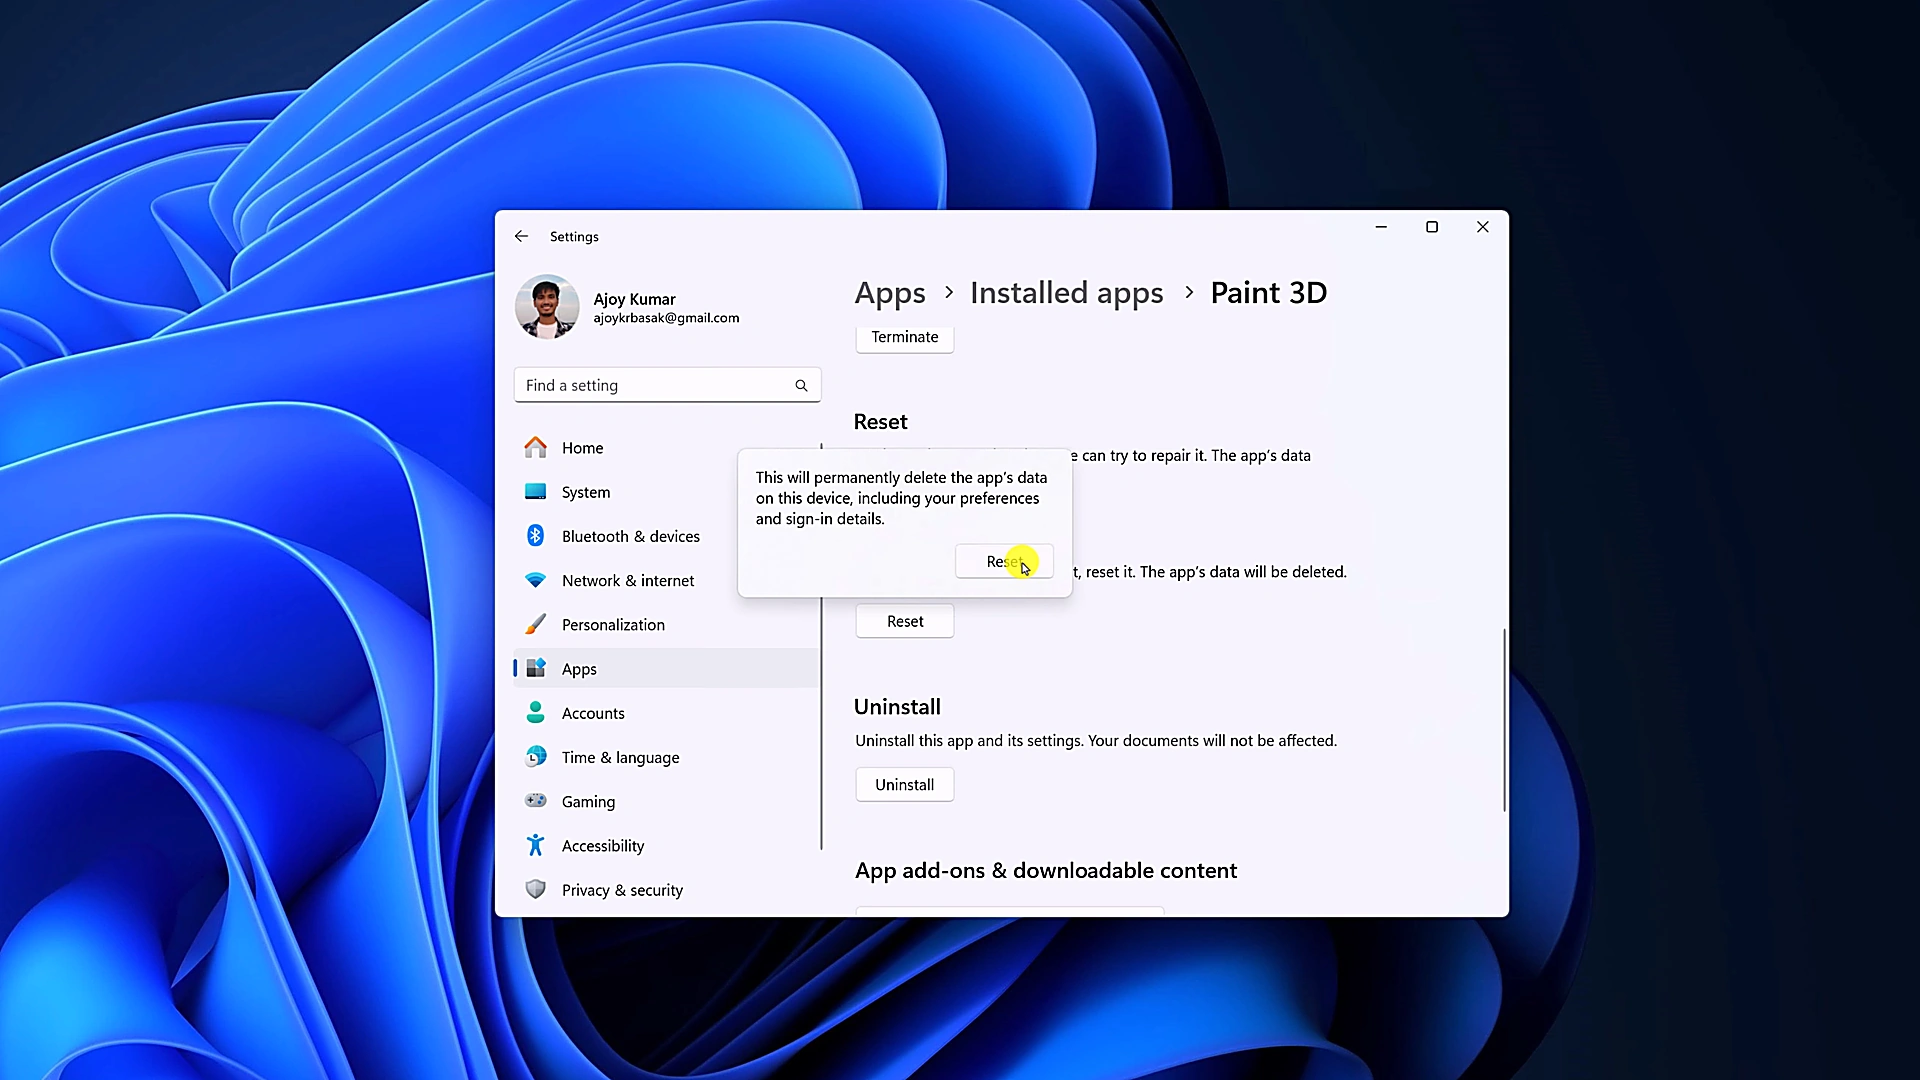Screen dimensions: 1920x1080
Task: Click the Settings window title text
Action: click(574, 237)
